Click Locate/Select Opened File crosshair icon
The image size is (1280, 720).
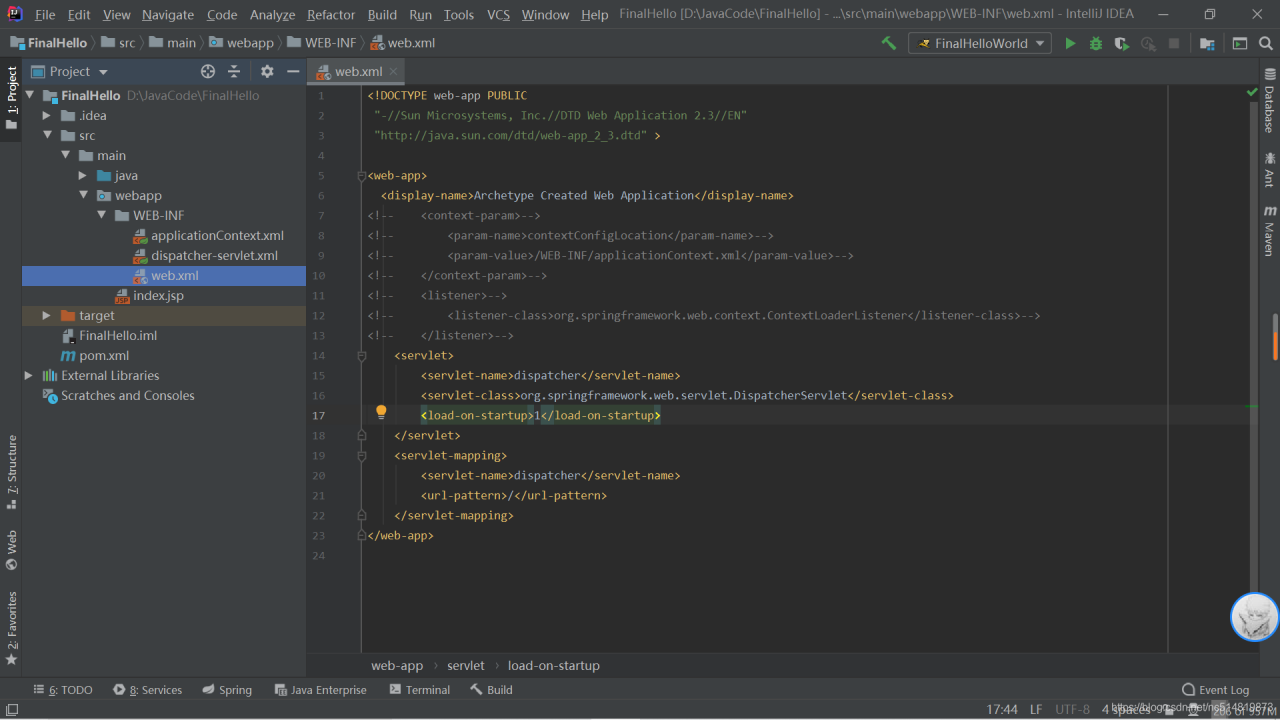208,71
